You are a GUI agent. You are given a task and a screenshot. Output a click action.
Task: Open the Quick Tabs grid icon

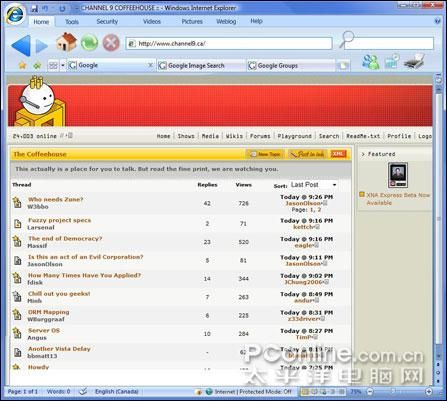coord(53,66)
